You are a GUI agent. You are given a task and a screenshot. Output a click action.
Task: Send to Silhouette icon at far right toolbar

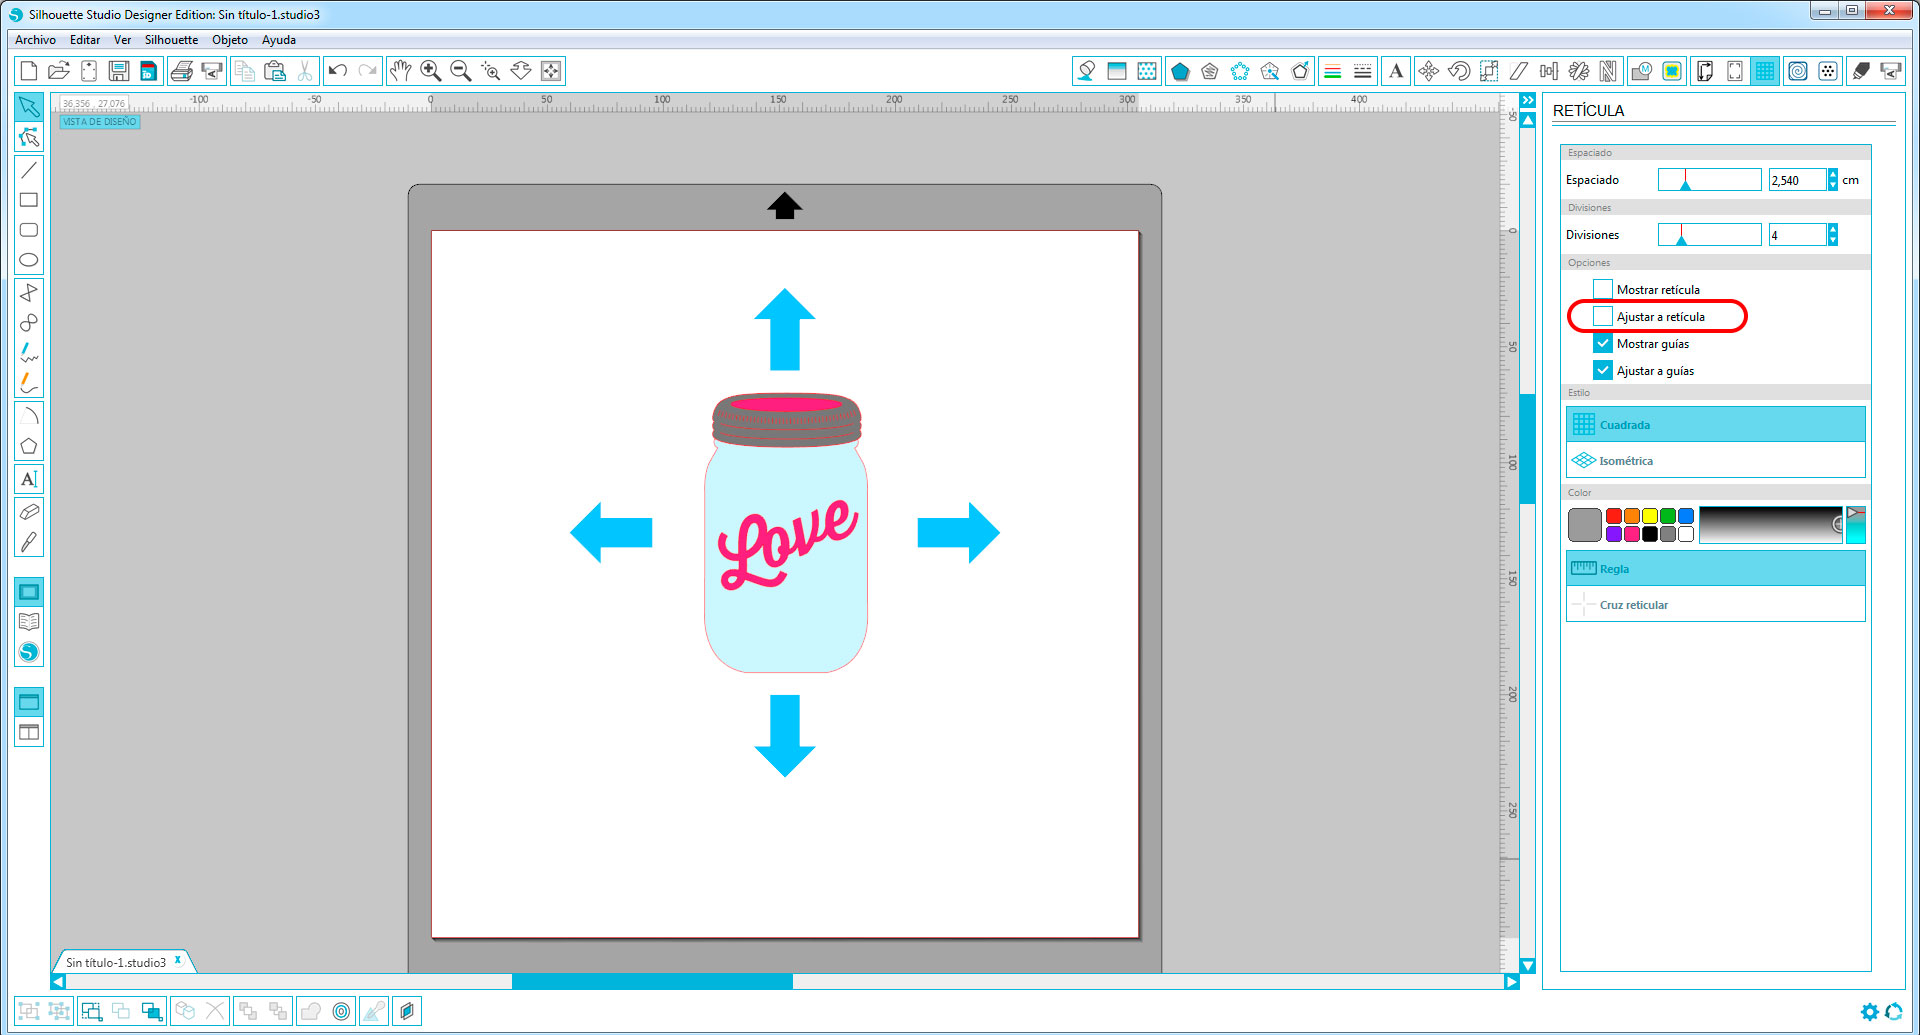pyautogui.click(x=1891, y=71)
